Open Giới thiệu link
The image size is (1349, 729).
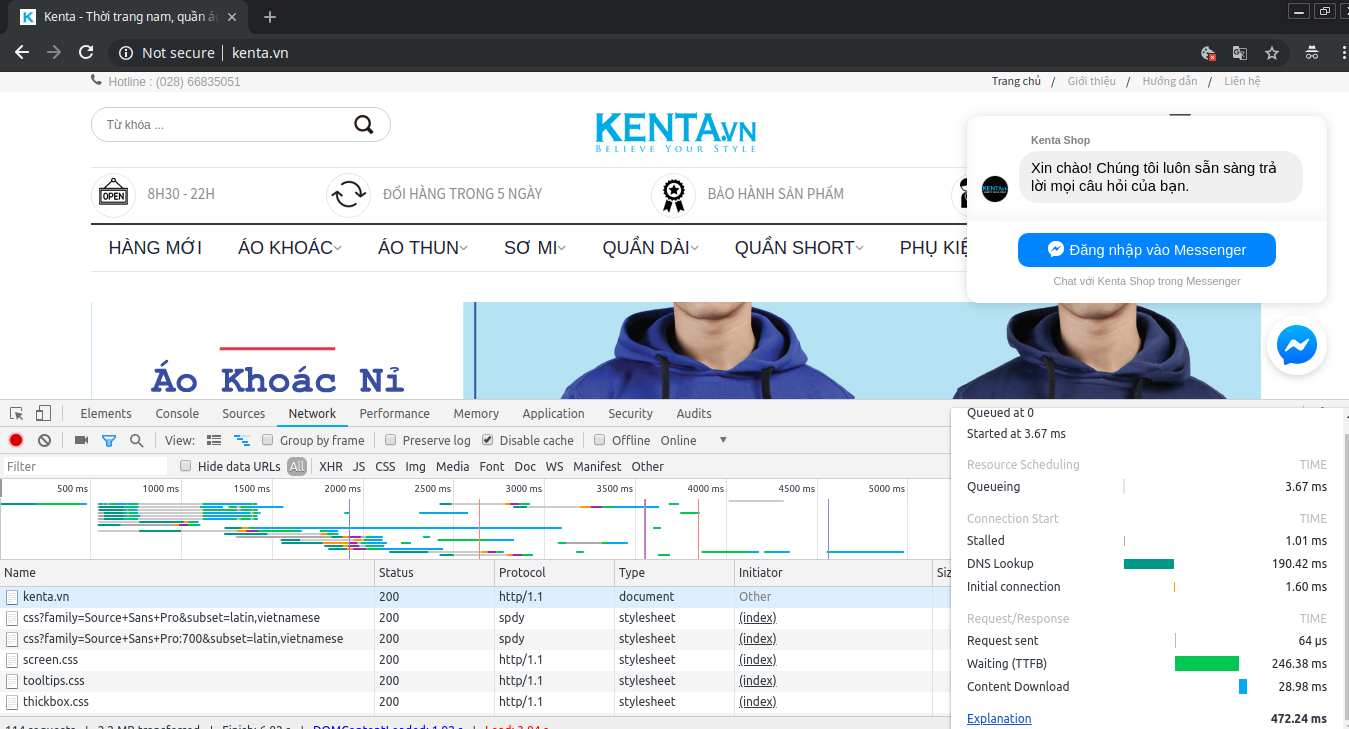click(1091, 81)
